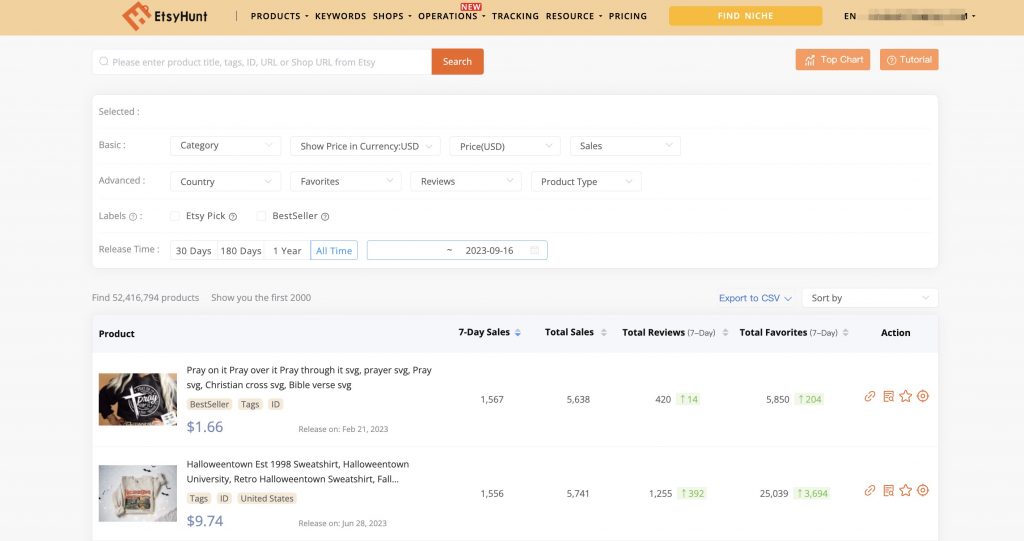
Task: Click ID tag on Halloweentown Sweatshirt product
Action: point(224,499)
